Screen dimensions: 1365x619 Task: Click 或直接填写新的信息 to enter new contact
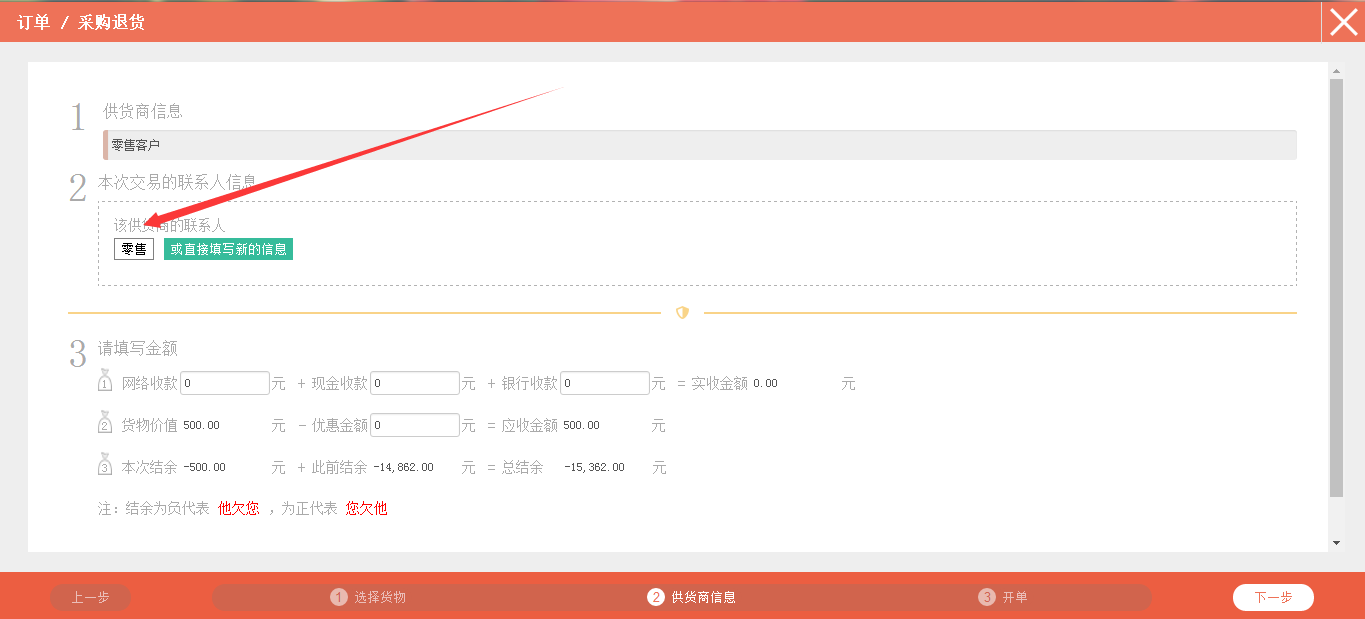coord(228,249)
